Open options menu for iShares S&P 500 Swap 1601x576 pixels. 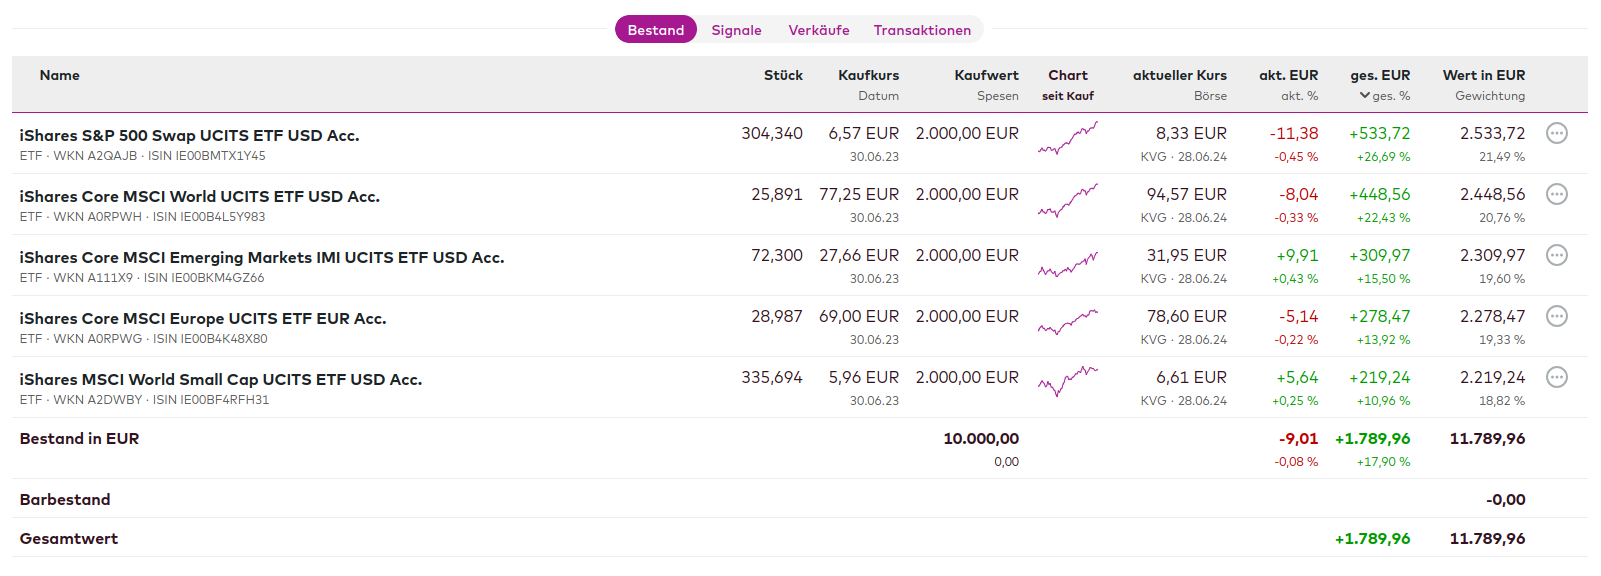1556,133
